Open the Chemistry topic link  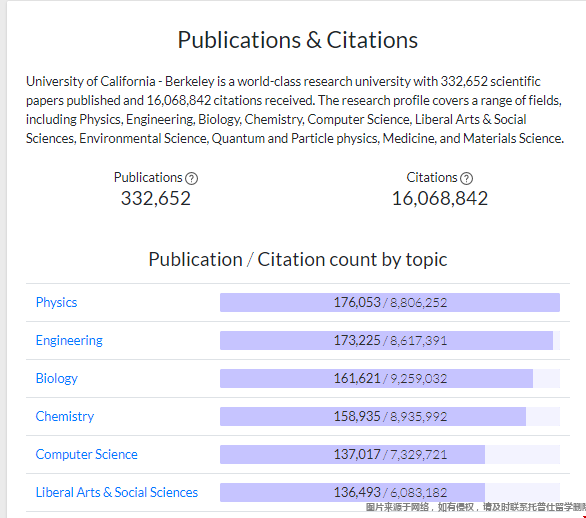[65, 416]
